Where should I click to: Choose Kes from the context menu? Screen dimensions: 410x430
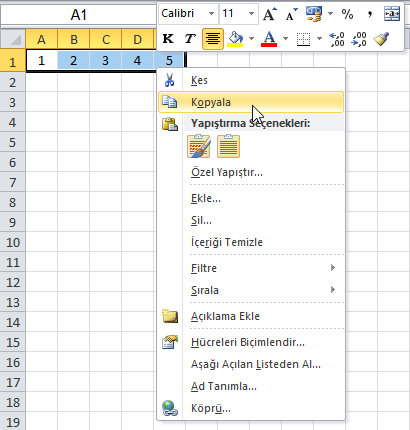(x=251, y=80)
